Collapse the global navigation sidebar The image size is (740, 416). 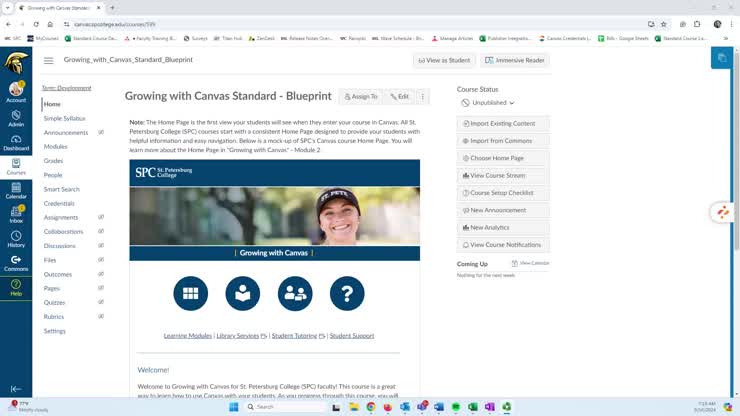coord(16,389)
